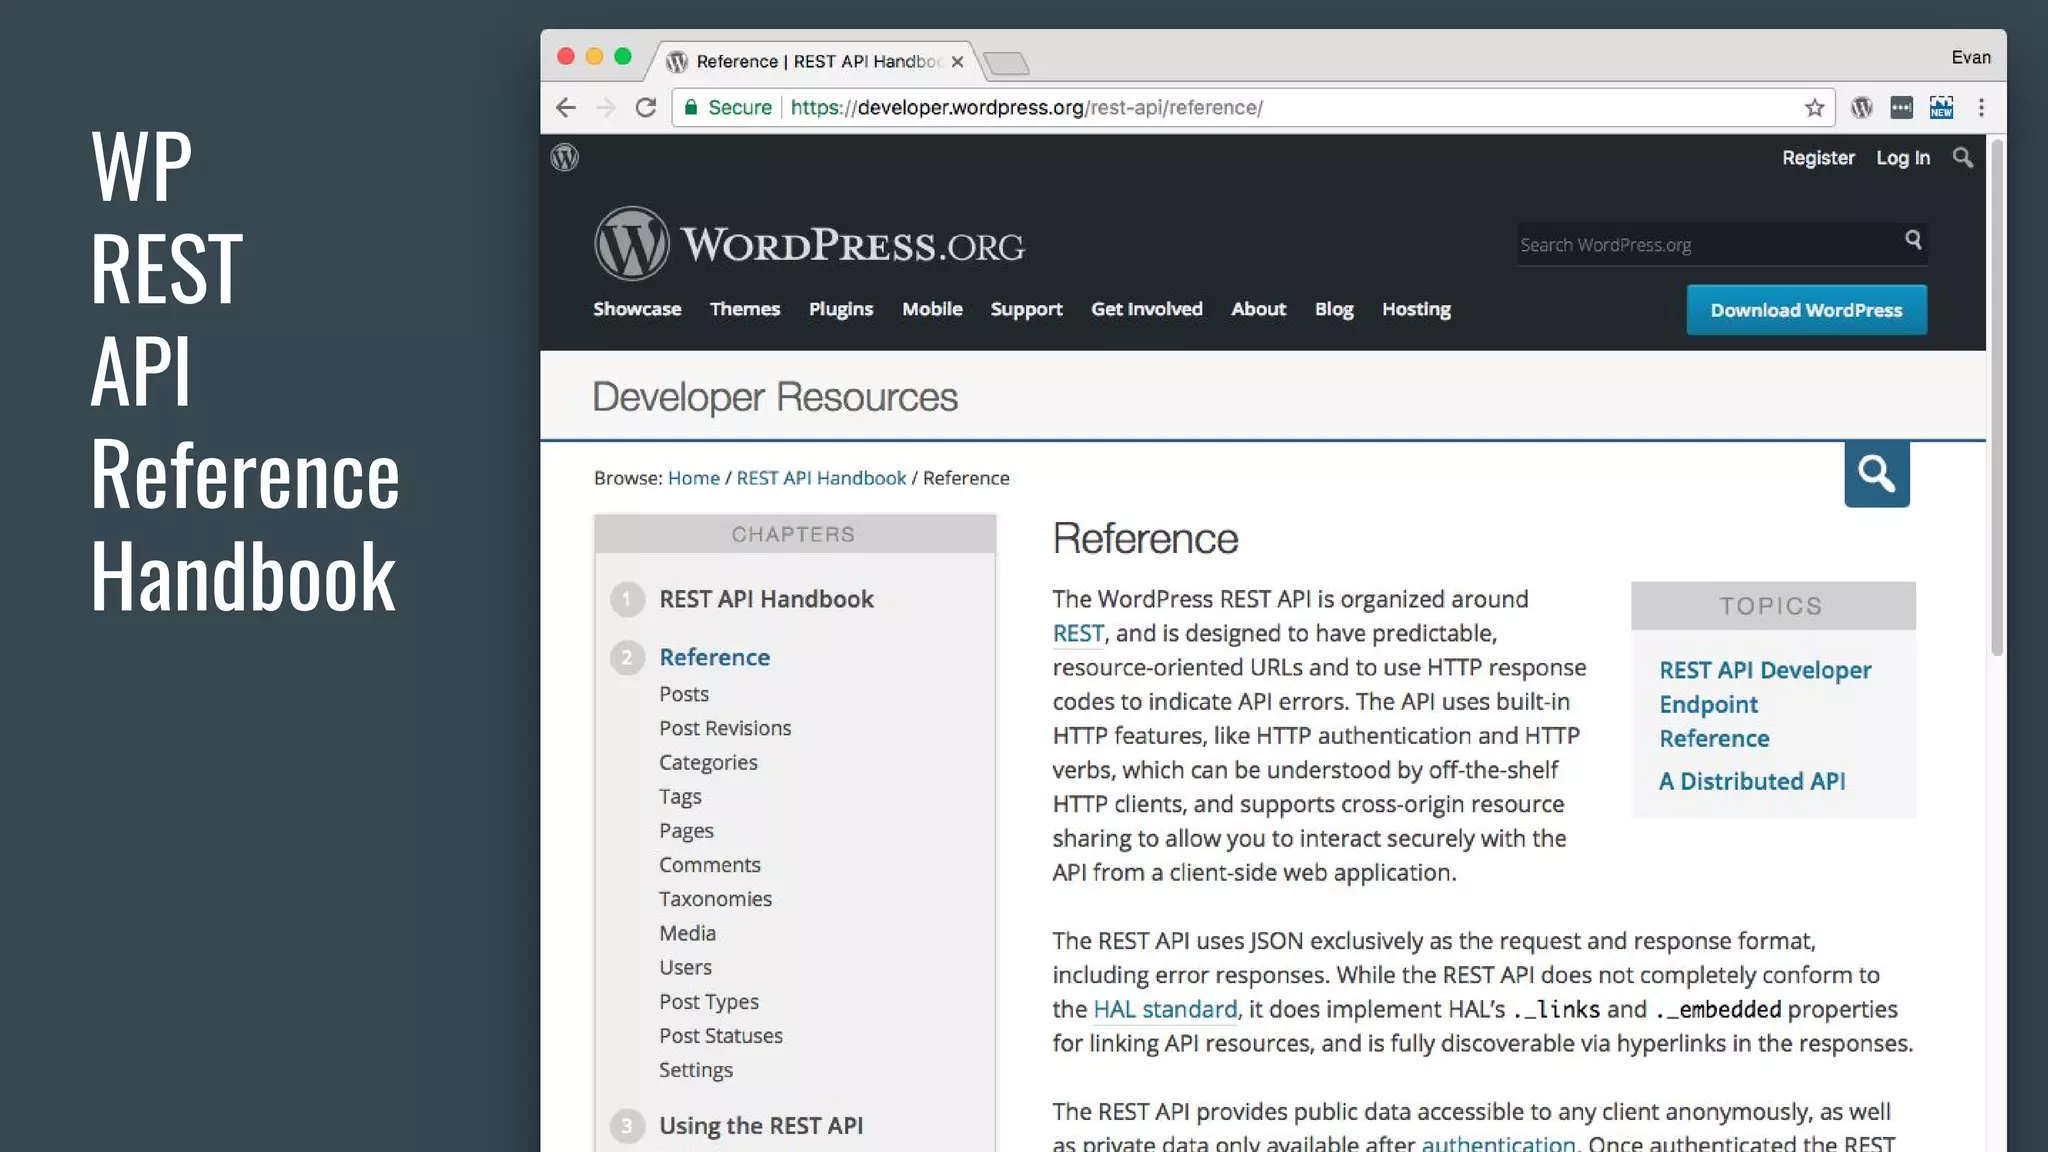The image size is (2048, 1152).
Task: Open REST API Developer Endpoint Reference topic
Action: tap(1765, 704)
